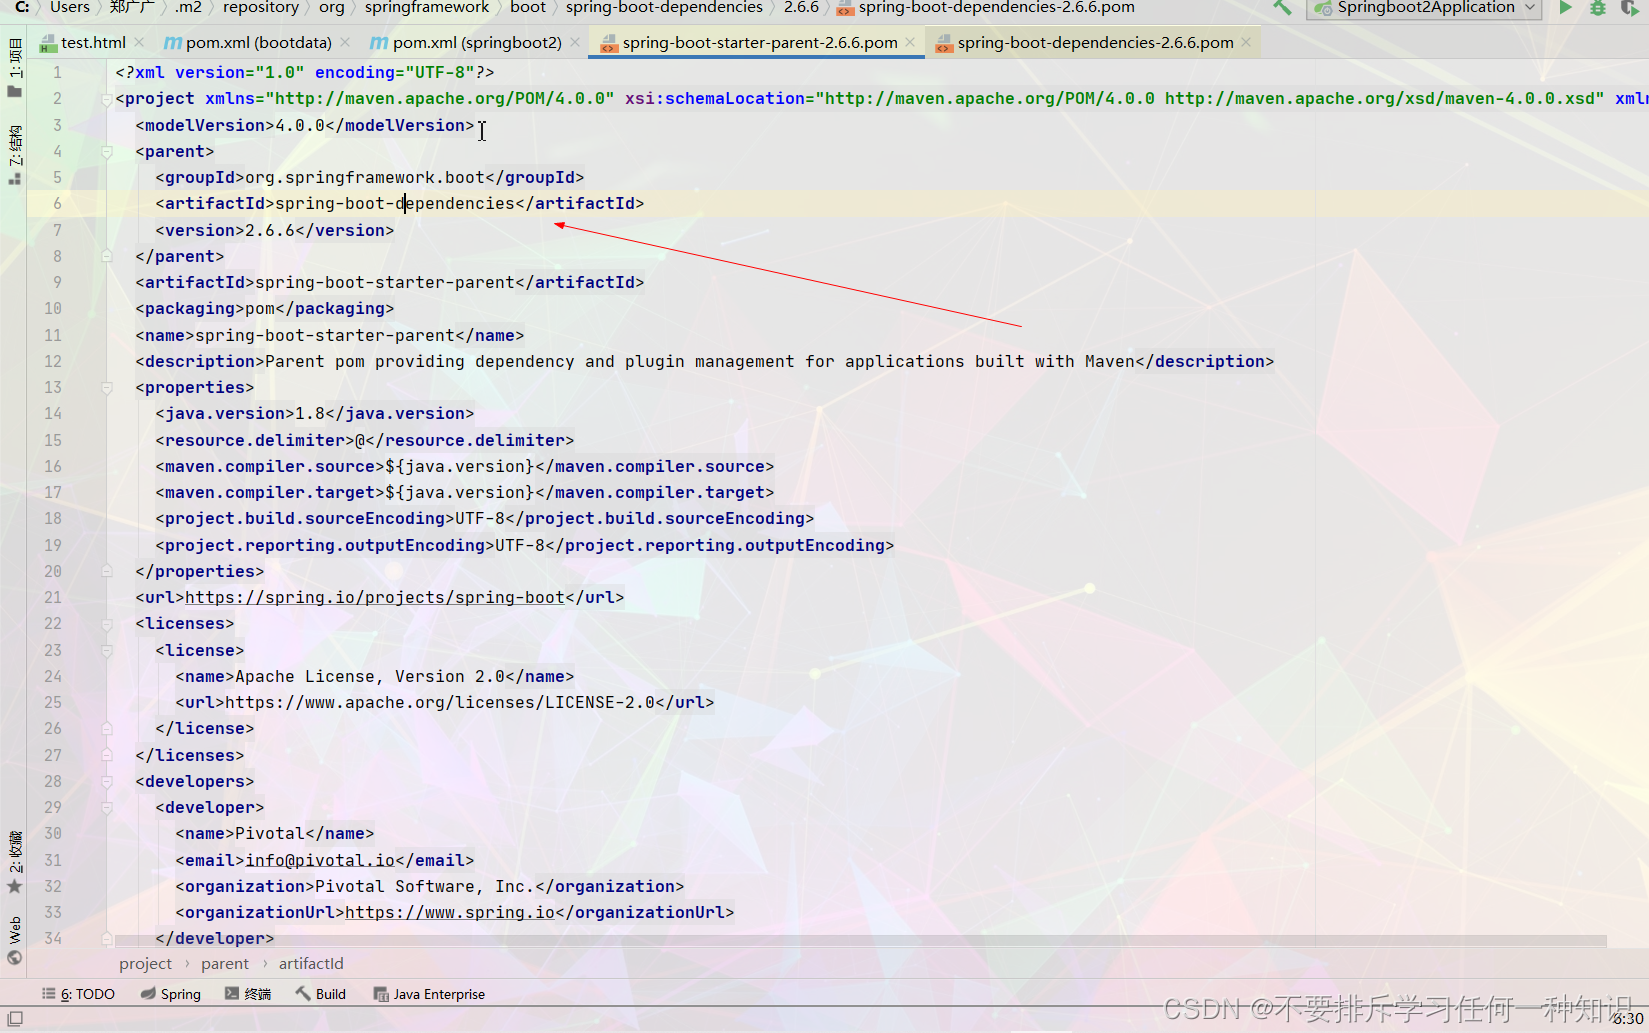Screen dimensions: 1649x1033
Task: Open TODO tool window
Action: (x=78, y=994)
